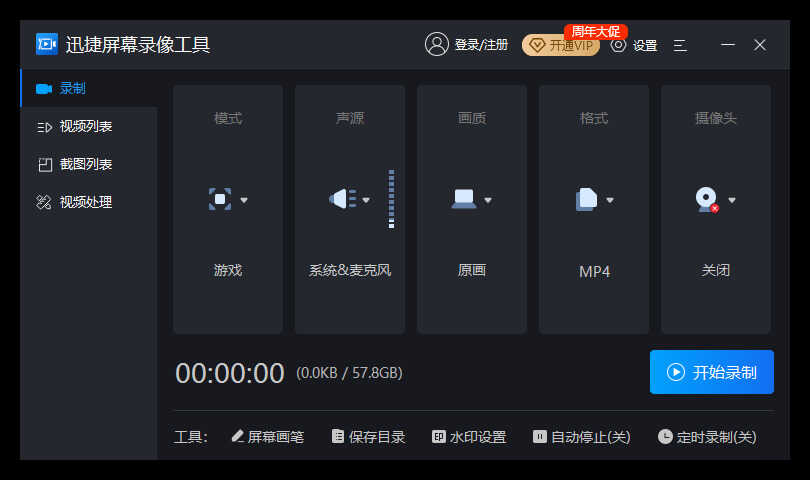This screenshot has height=480, width=810.
Task: Click the 系统&麦克风 label
Action: point(350,270)
